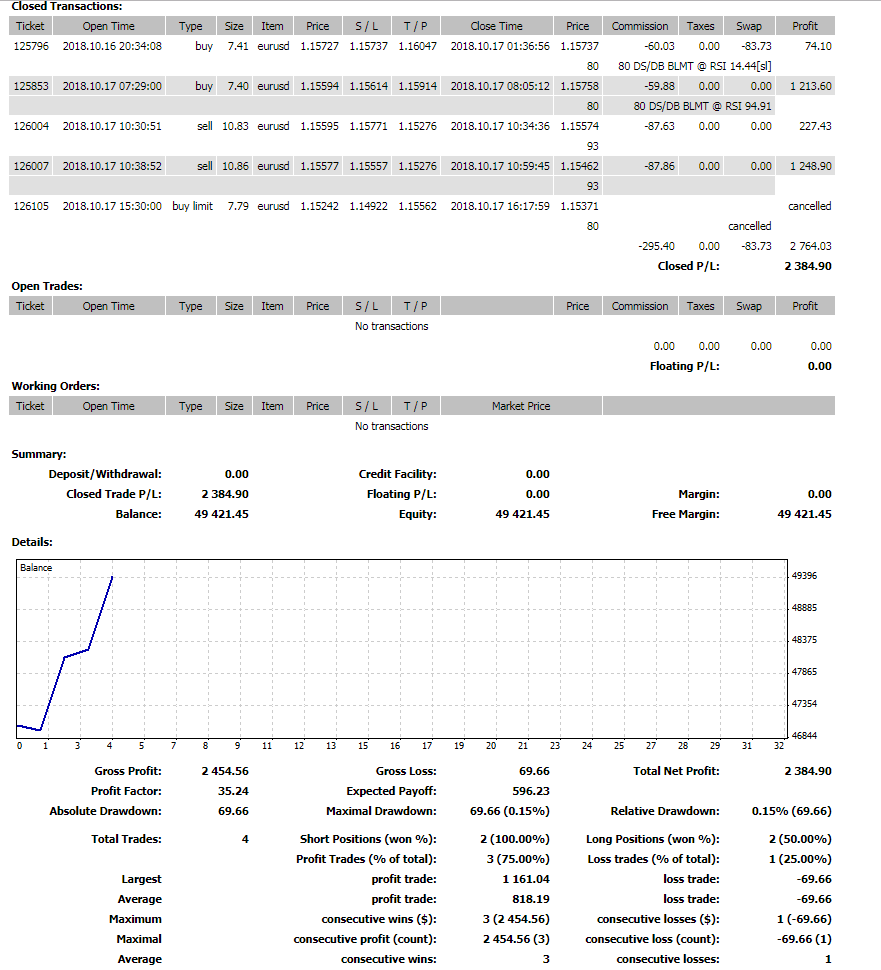Viewport: 881px width, 970px height.
Task: Click the peak of the balance curve line
Action: click(x=112, y=577)
